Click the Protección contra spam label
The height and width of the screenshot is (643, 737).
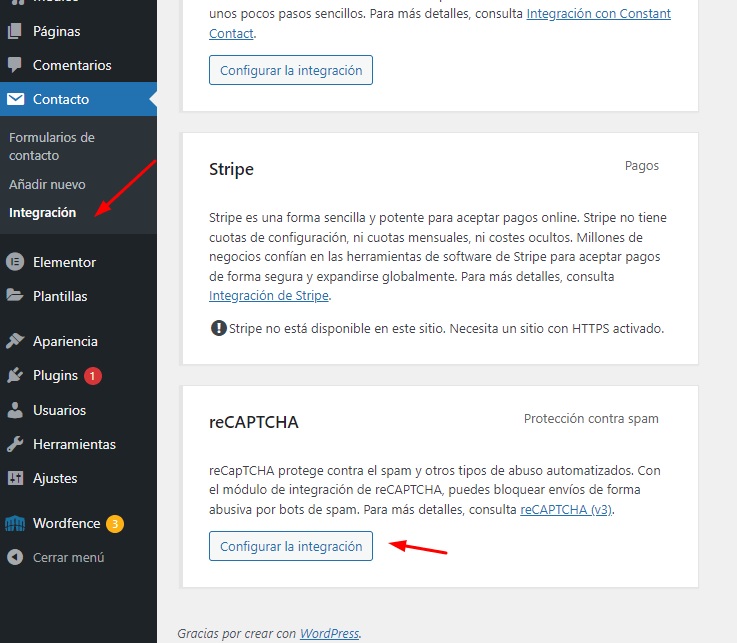[x=591, y=418]
